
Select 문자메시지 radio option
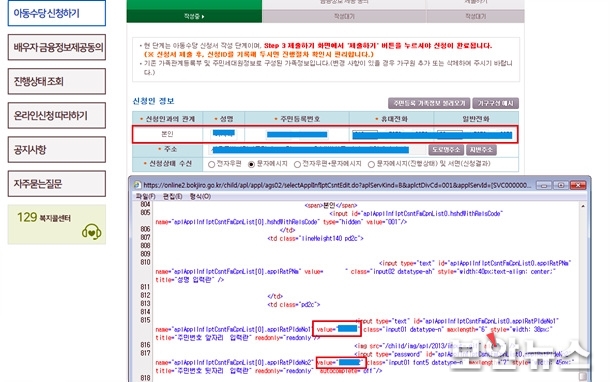pyautogui.click(x=251, y=165)
